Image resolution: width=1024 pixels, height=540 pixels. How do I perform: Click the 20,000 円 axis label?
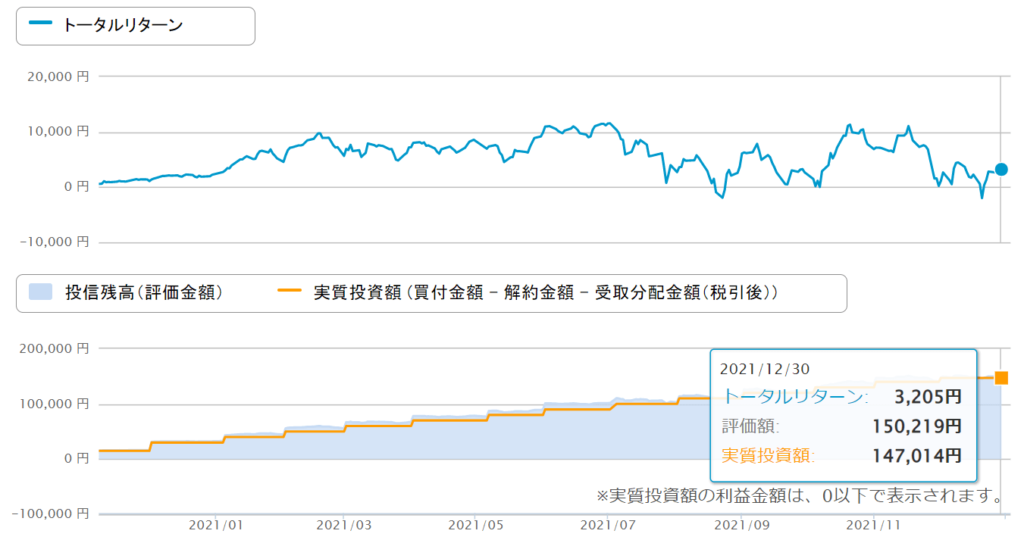[58, 76]
